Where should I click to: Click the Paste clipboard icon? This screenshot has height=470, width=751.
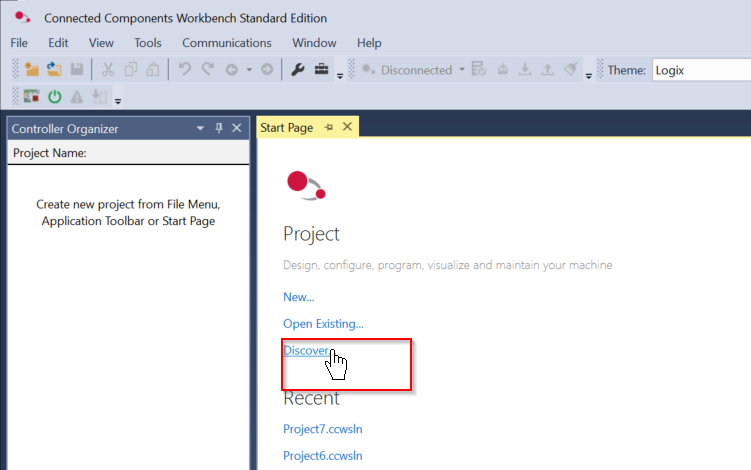click(153, 69)
